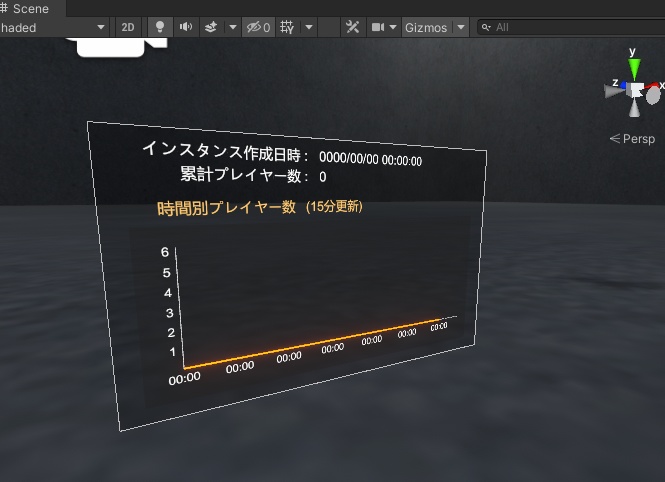Select the first 00:00 time label

click(184, 379)
